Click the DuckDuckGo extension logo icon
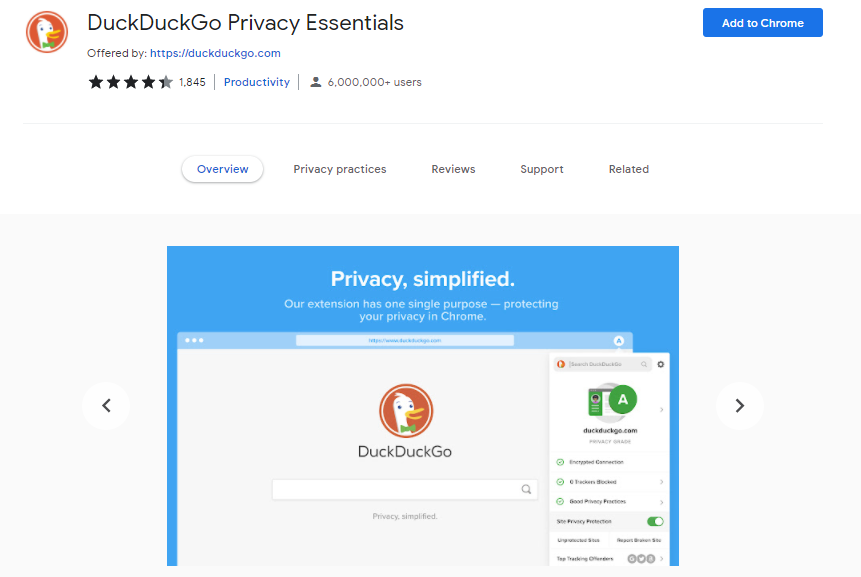Image resolution: width=861 pixels, height=577 pixels. [x=47, y=32]
